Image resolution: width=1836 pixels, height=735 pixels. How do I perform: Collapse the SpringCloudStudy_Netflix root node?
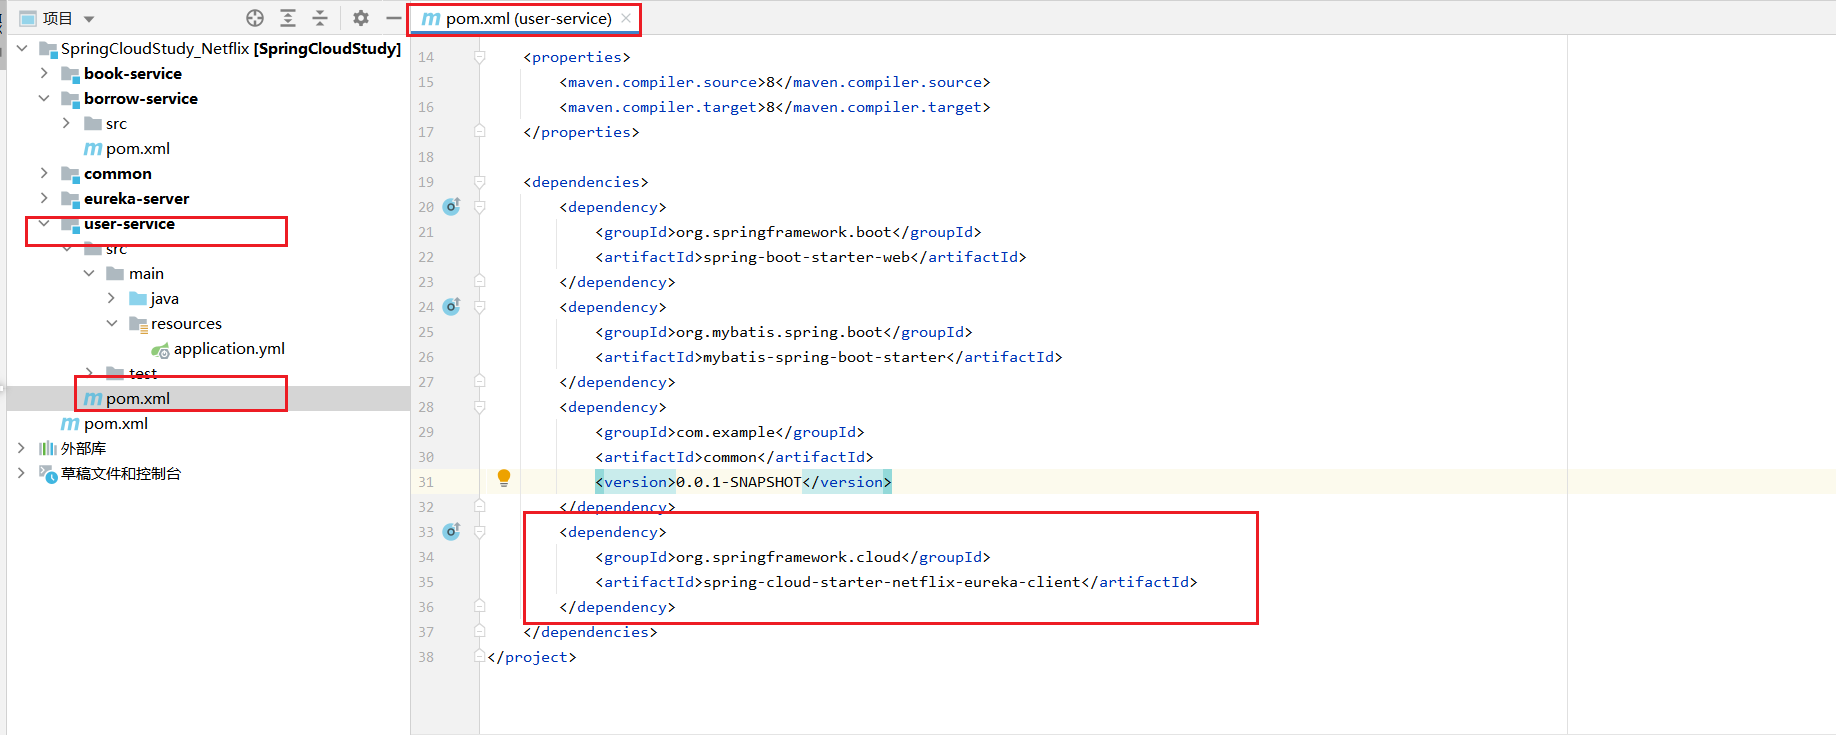22,48
